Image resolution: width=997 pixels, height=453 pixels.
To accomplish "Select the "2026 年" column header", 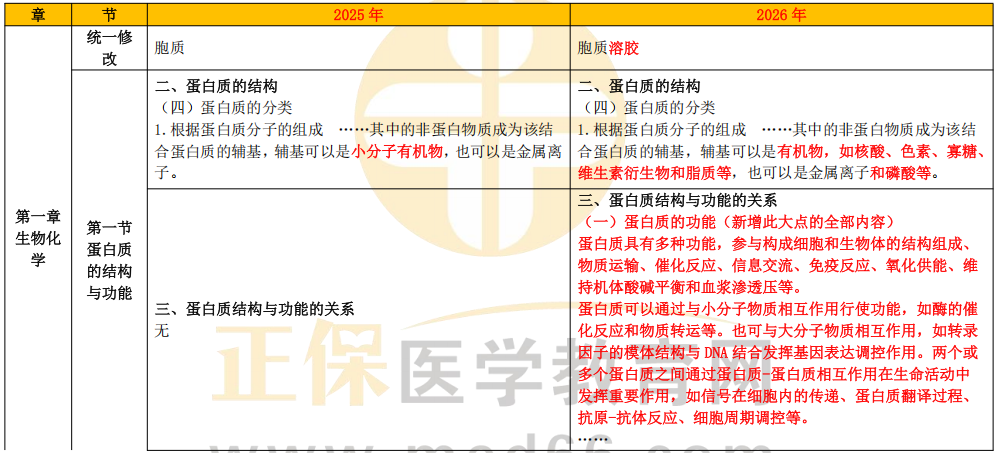I will [782, 15].
